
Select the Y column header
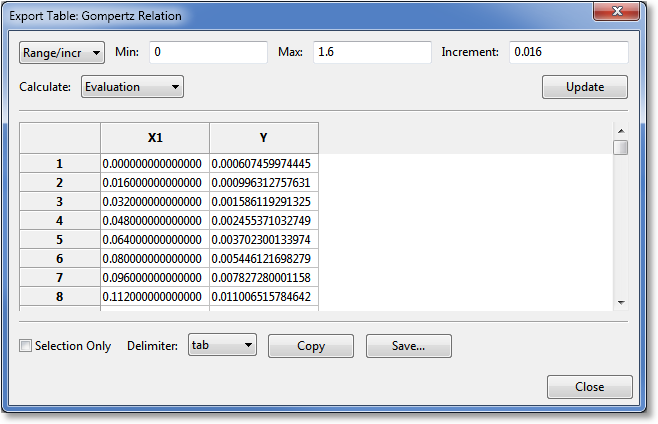[264, 138]
